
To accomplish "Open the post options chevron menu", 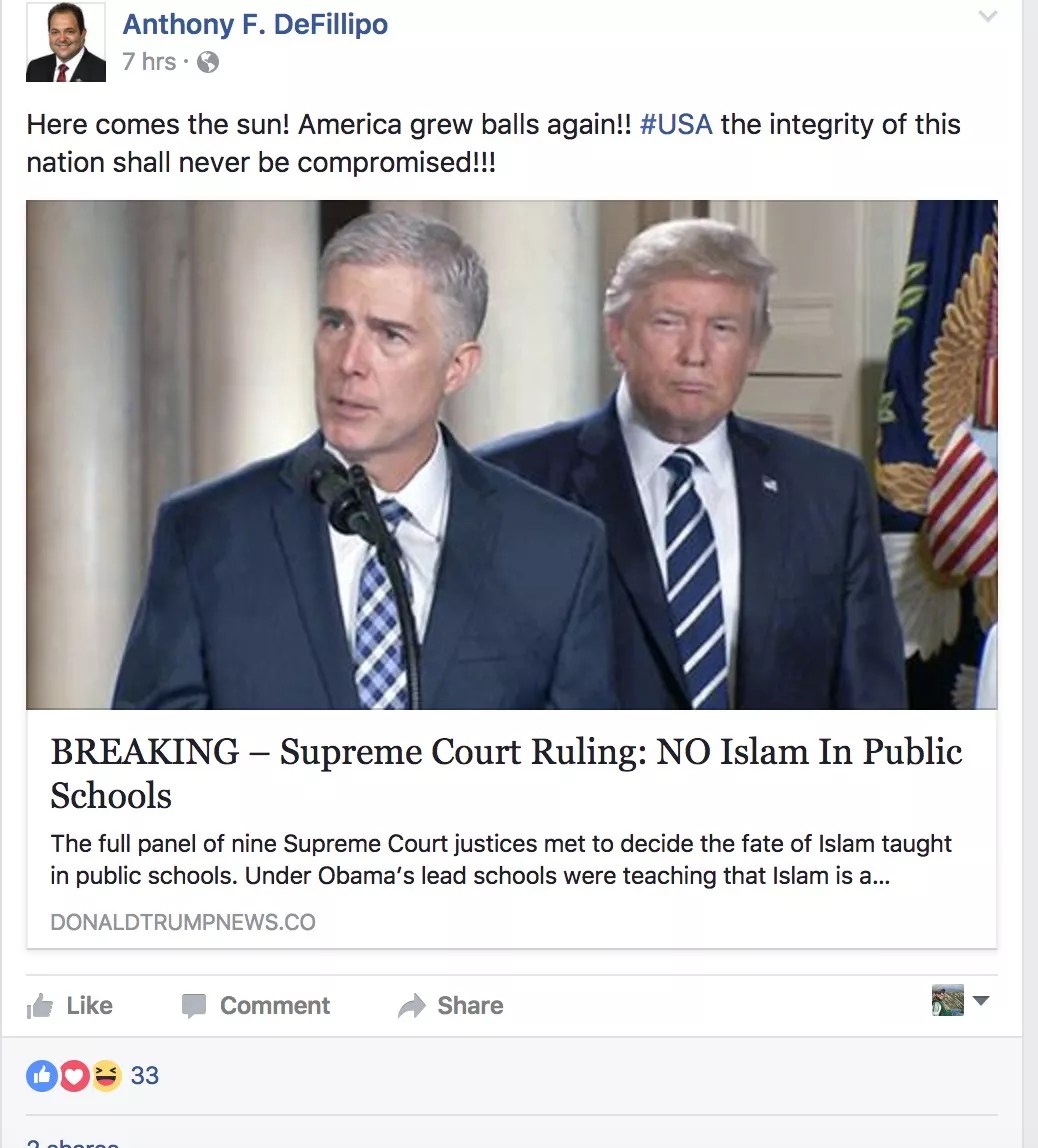I will coord(987,16).
